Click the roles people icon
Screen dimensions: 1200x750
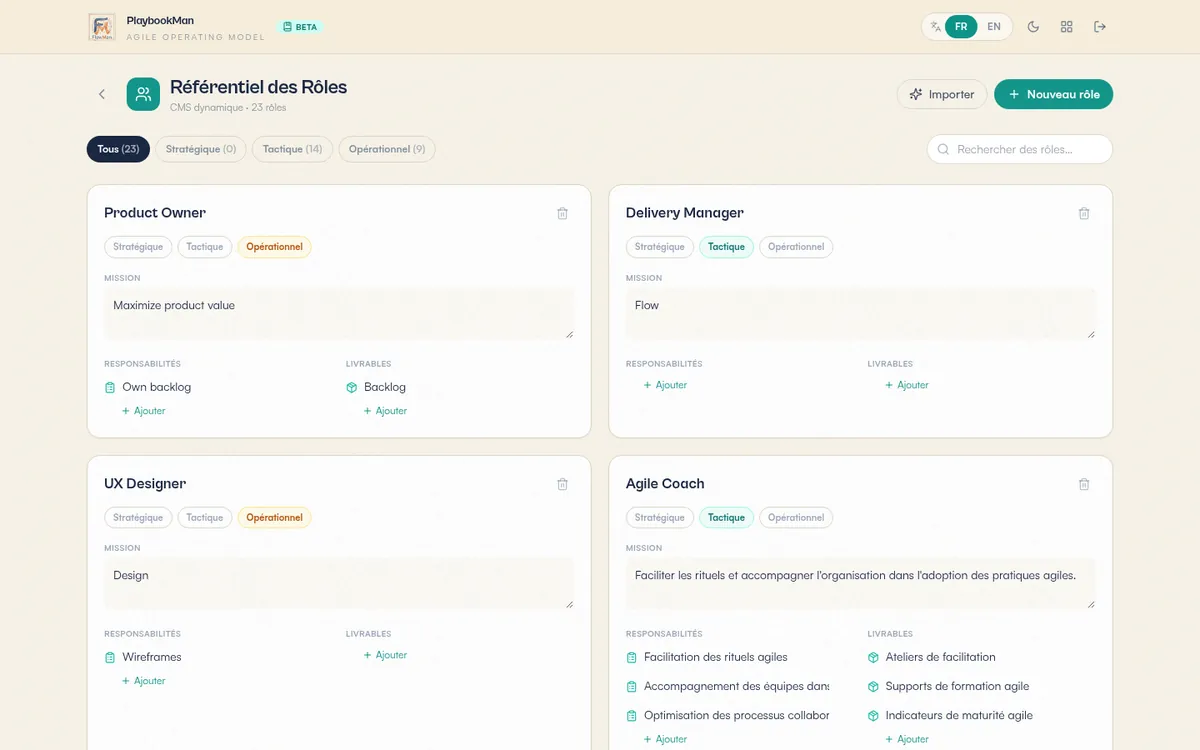[143, 94]
